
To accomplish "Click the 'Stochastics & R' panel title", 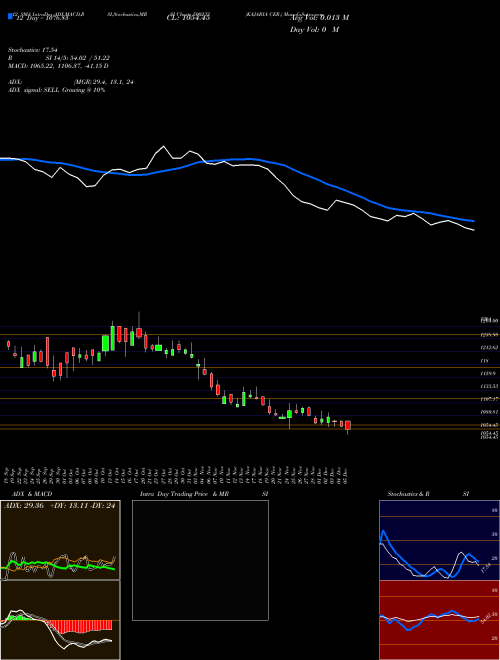I will coord(409,494).
